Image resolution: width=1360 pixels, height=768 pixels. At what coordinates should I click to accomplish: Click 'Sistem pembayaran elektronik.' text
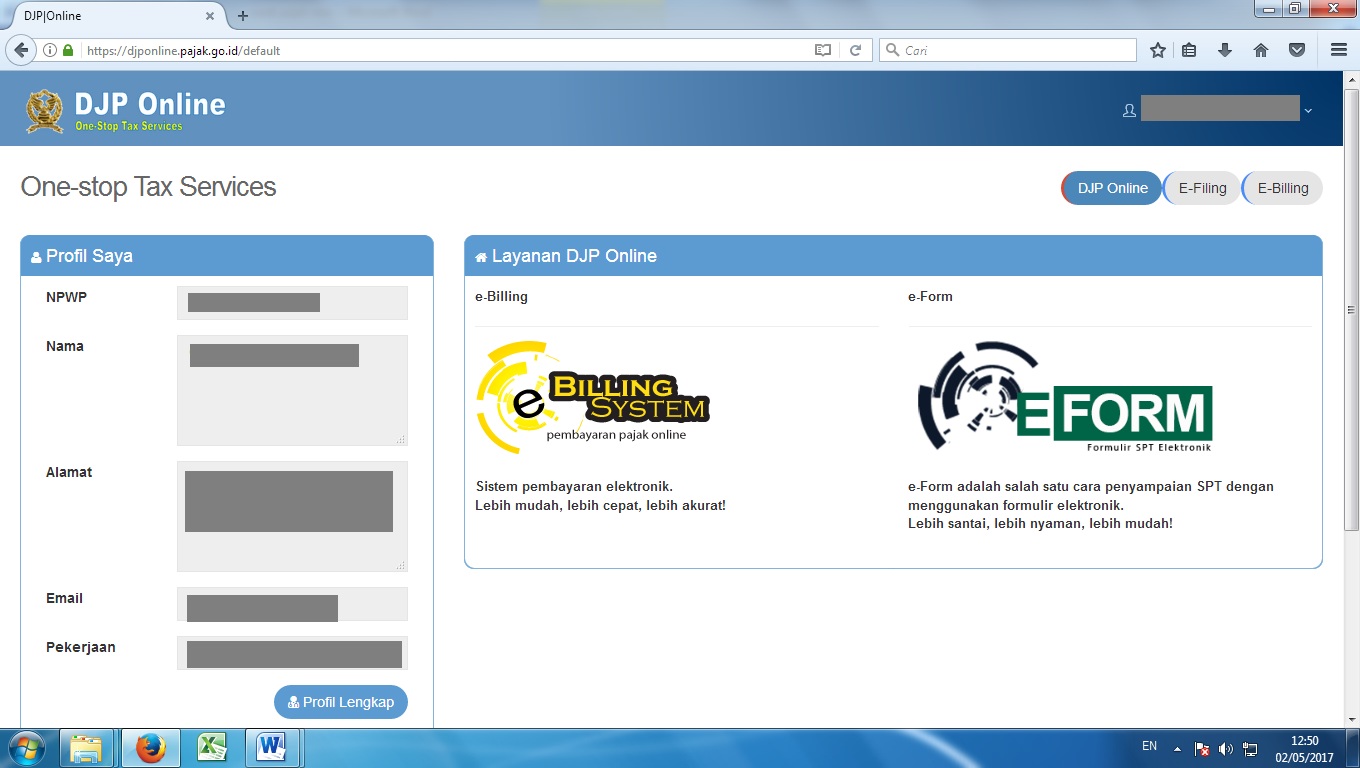574,487
